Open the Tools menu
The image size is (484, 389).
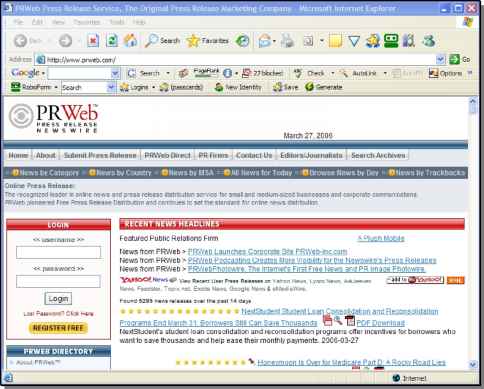point(117,22)
